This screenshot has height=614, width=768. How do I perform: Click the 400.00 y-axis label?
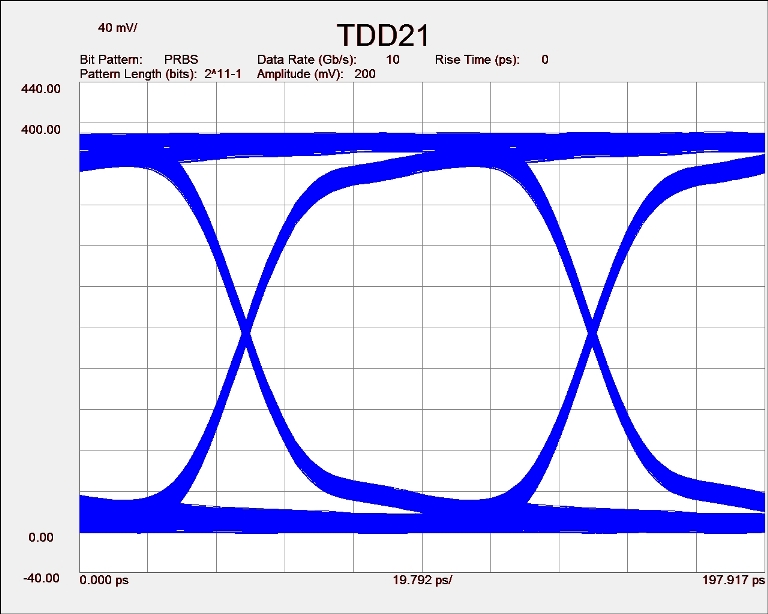41,130
